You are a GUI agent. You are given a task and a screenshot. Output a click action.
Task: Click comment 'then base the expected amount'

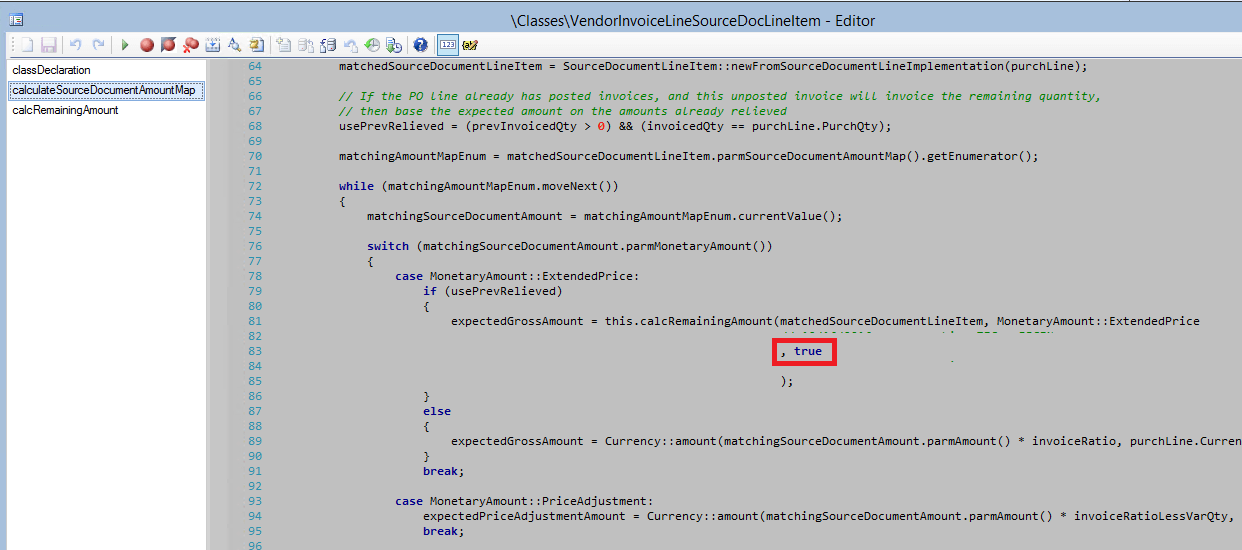[460, 111]
